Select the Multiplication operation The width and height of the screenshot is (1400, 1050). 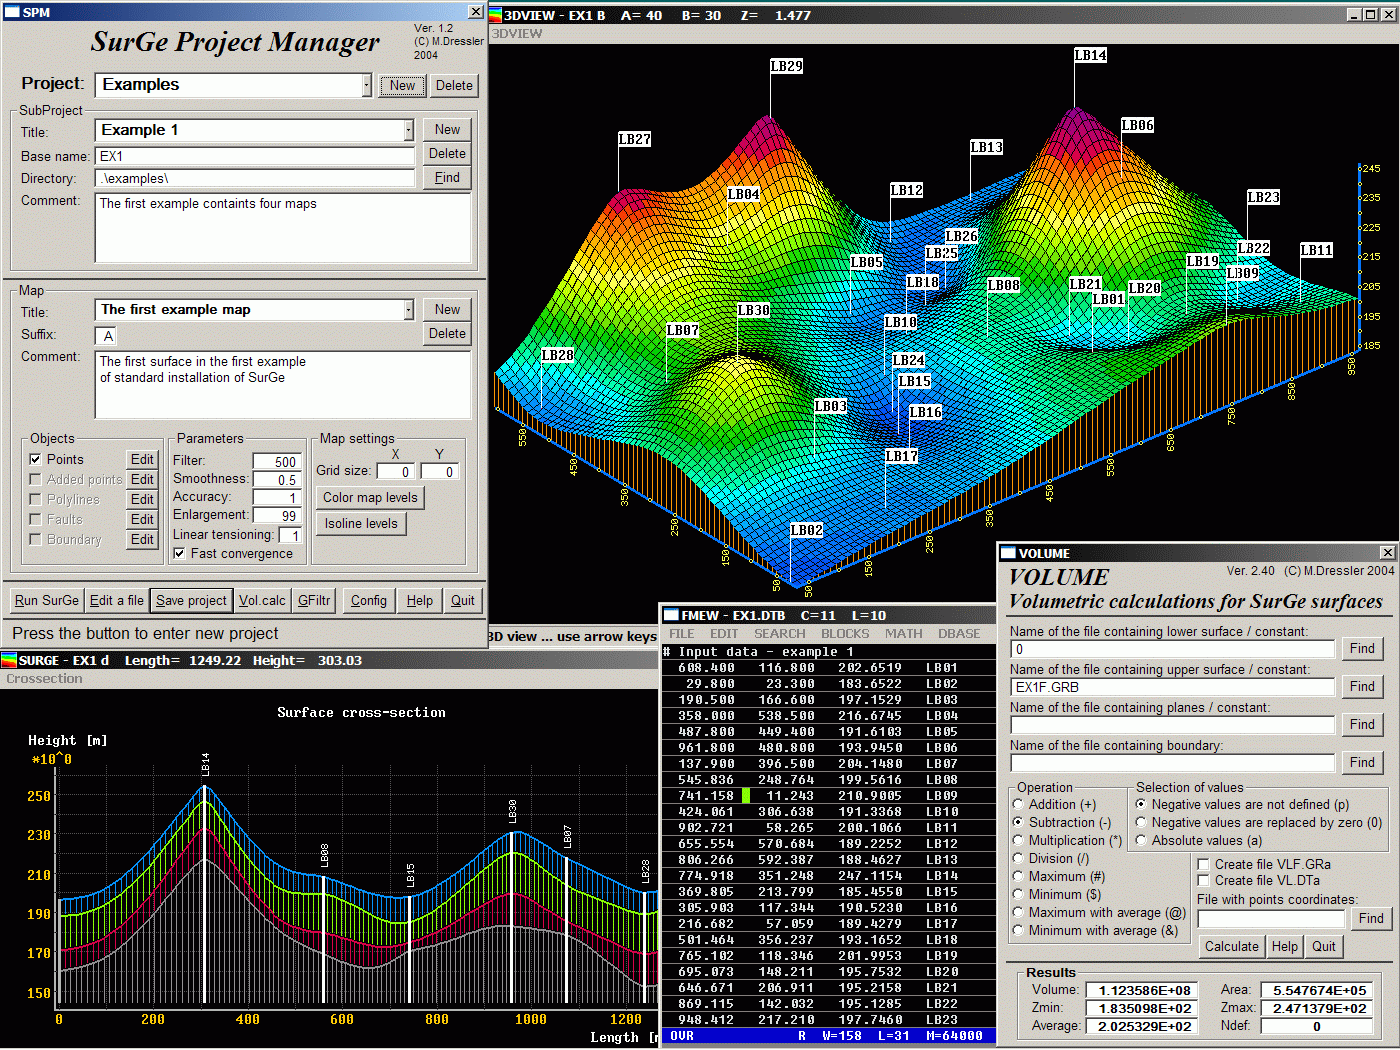pos(1018,840)
